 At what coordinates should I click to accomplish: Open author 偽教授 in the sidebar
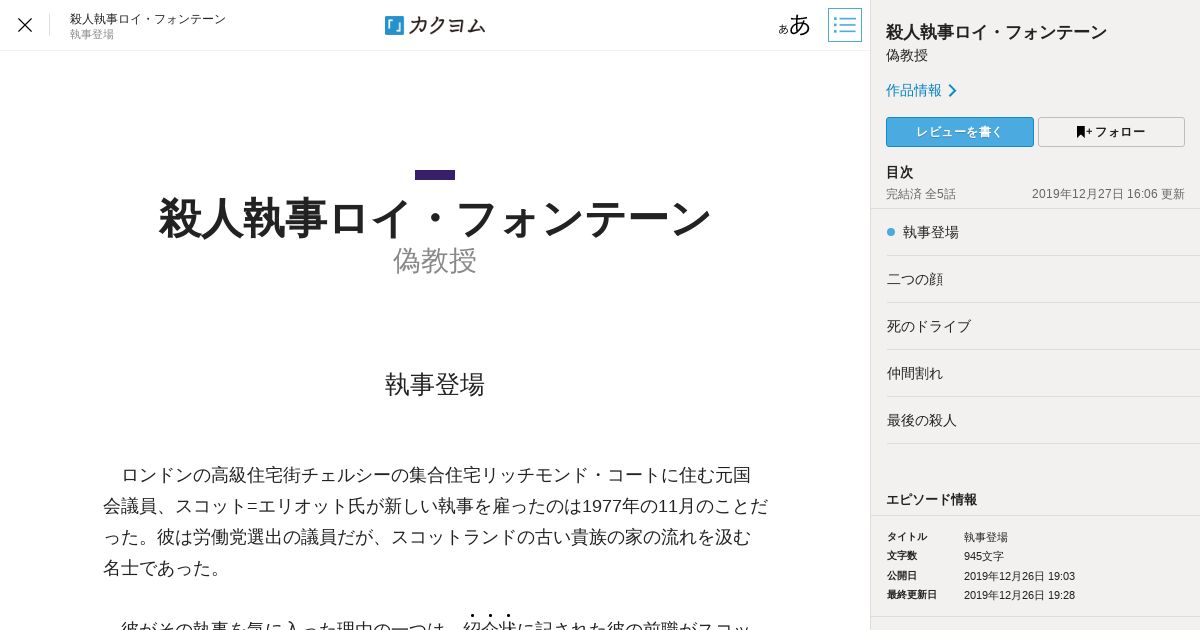point(907,56)
